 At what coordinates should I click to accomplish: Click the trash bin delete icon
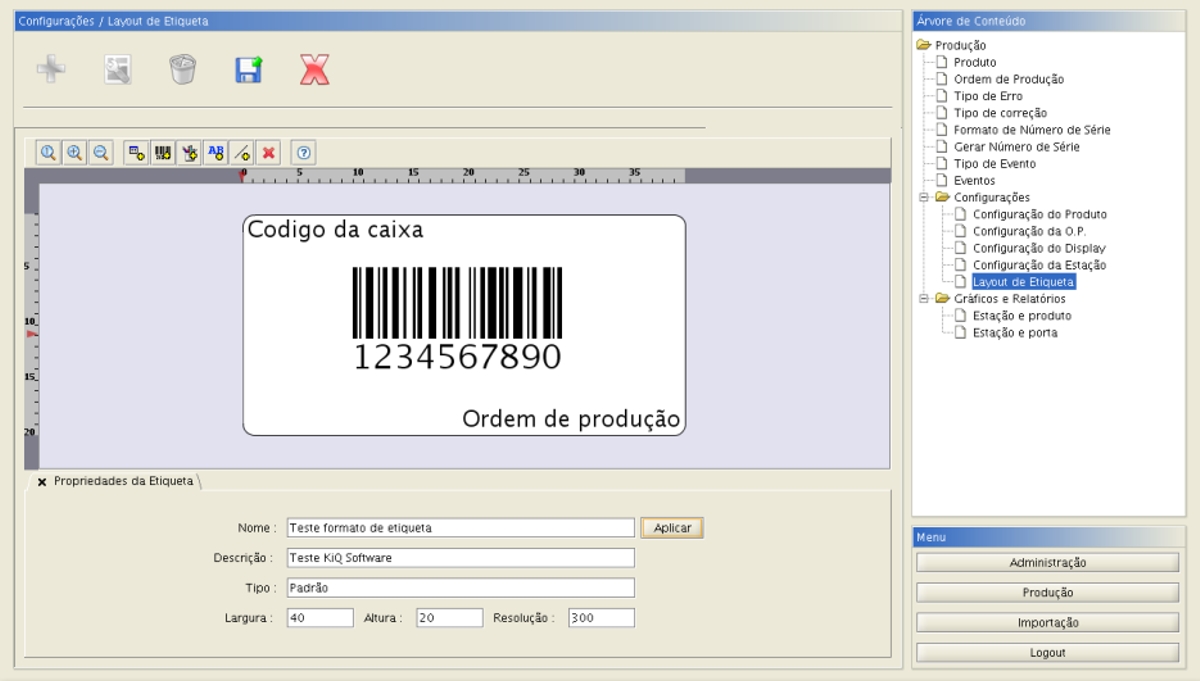(183, 69)
